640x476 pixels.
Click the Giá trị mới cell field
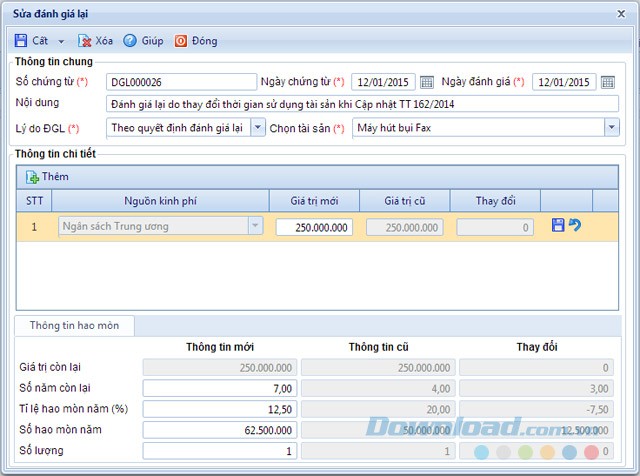click(x=314, y=227)
